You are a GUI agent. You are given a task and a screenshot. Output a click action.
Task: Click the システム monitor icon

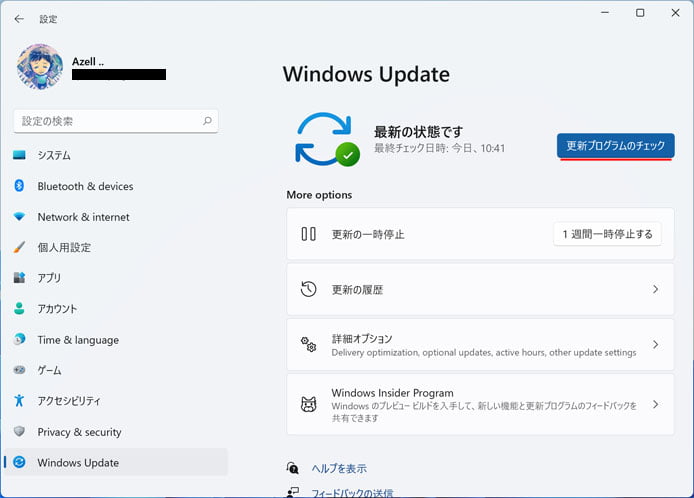click(19, 155)
